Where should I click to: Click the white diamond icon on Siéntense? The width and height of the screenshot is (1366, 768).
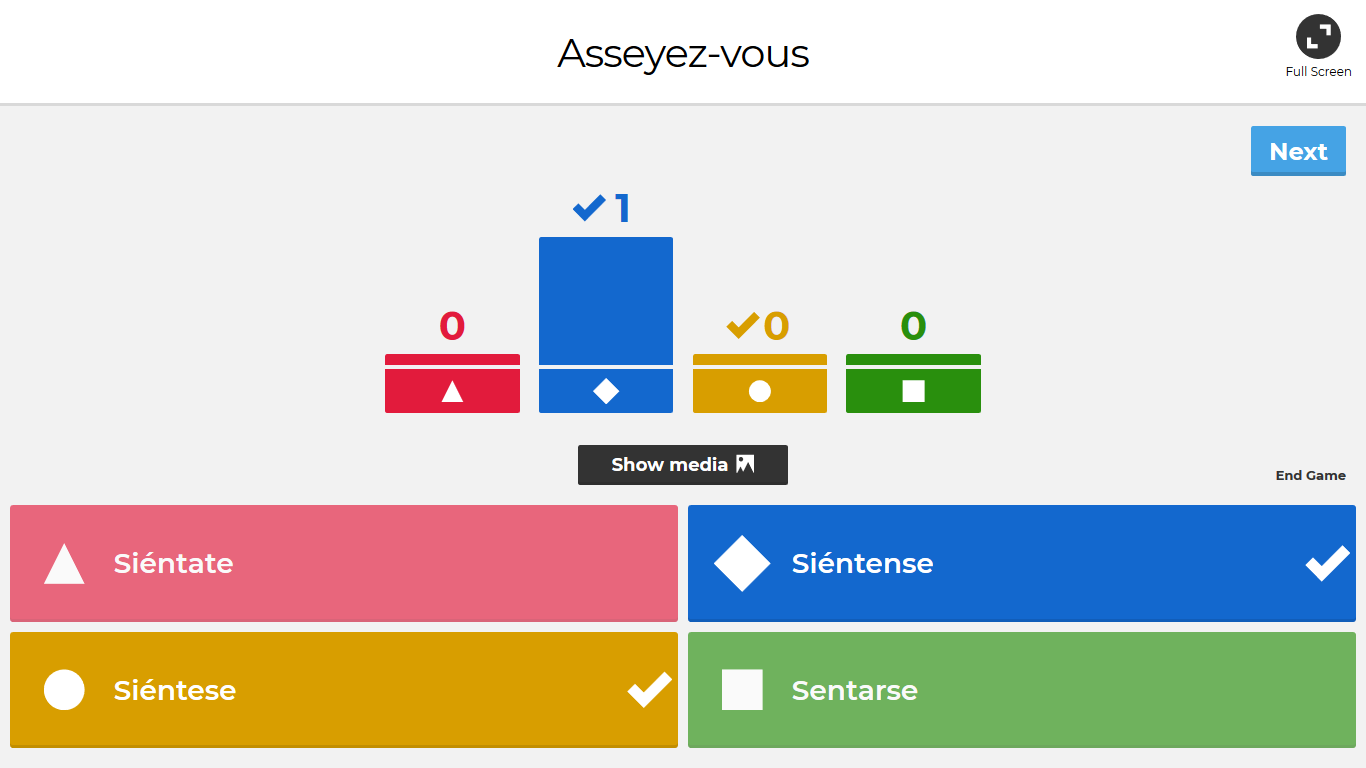click(742, 564)
